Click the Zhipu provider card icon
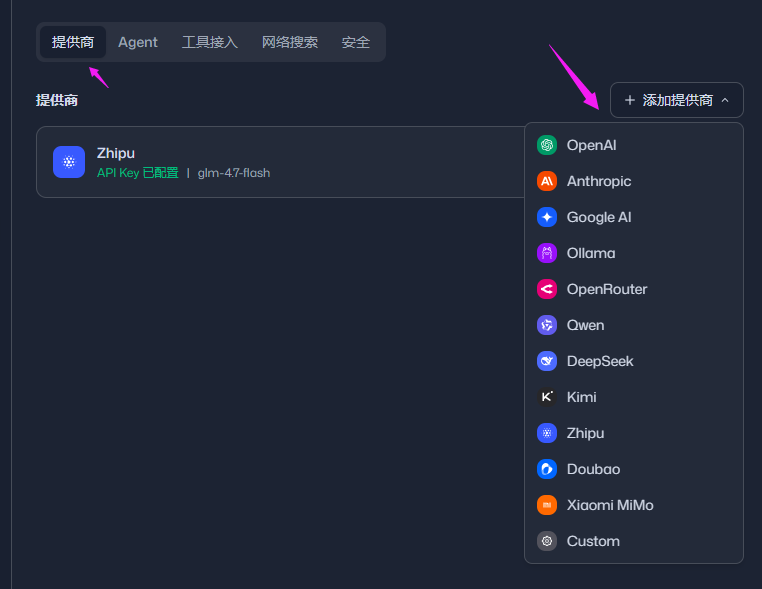The width and height of the screenshot is (762, 589). tap(69, 162)
